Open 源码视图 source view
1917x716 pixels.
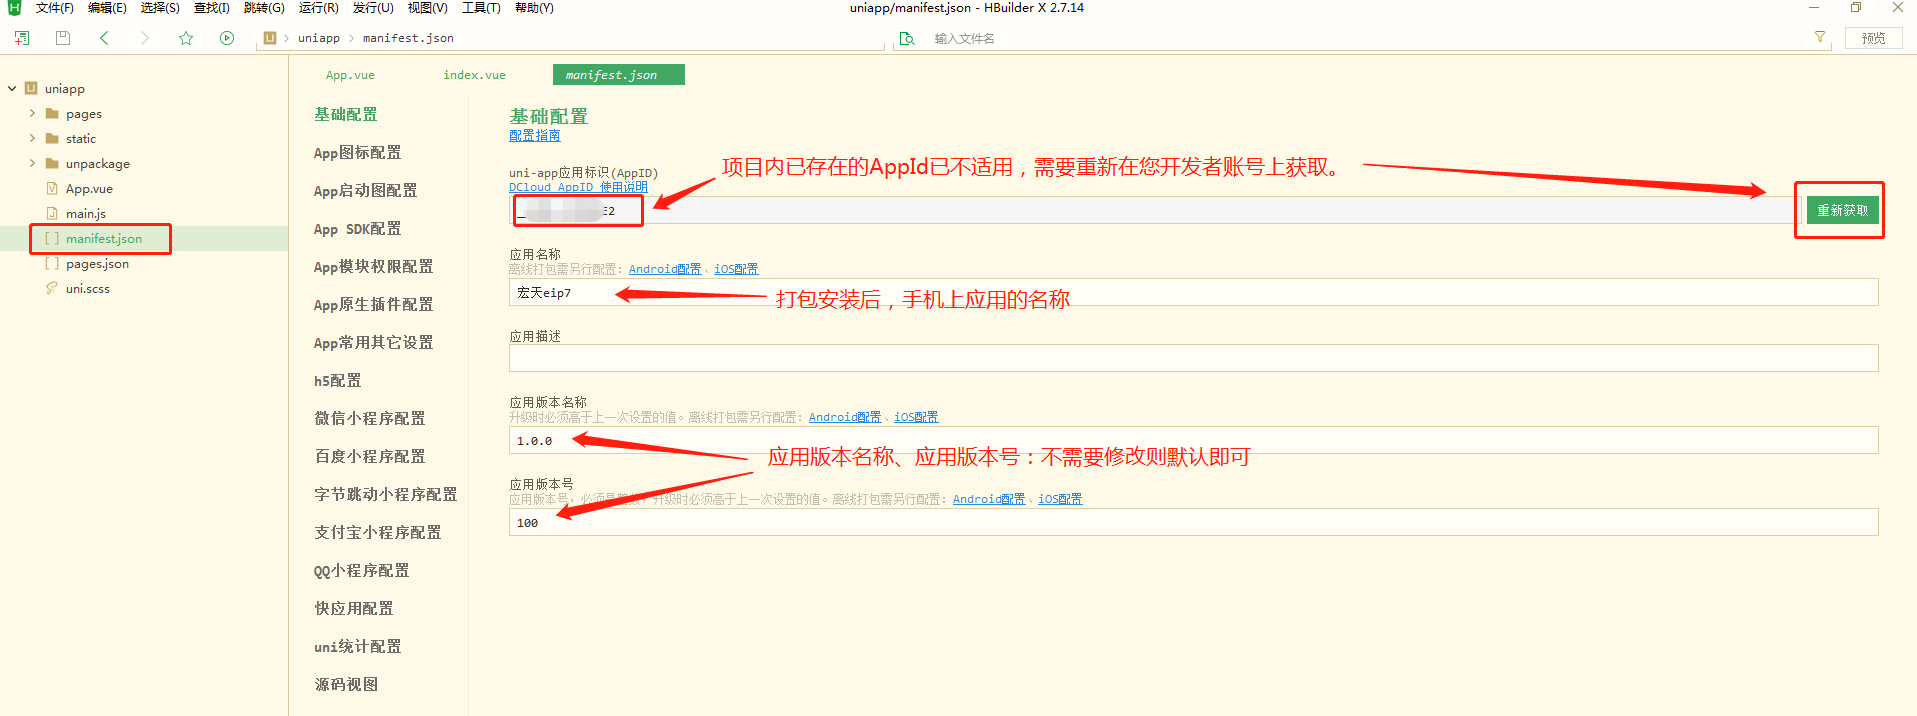point(346,684)
